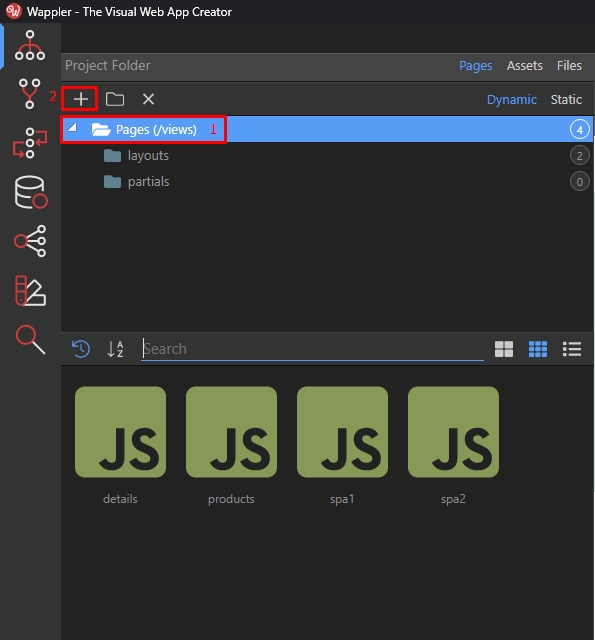Click the new folder icon in toolbar
This screenshot has width=595, height=640.
tap(115, 99)
